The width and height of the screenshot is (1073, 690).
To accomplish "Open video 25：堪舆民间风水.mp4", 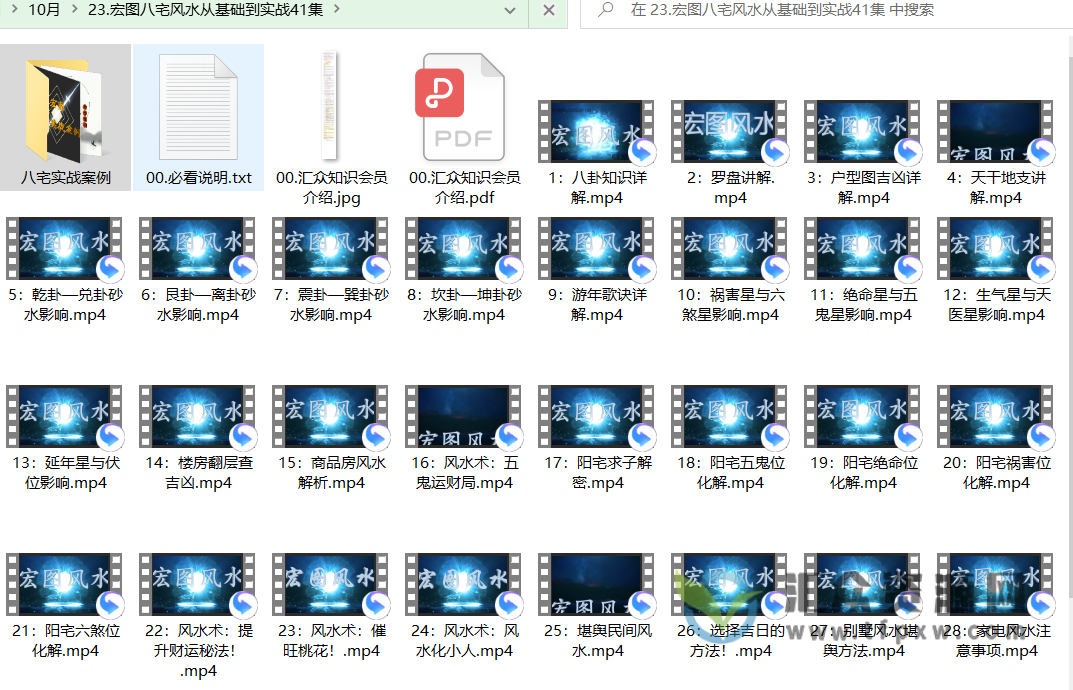I will point(597,585).
